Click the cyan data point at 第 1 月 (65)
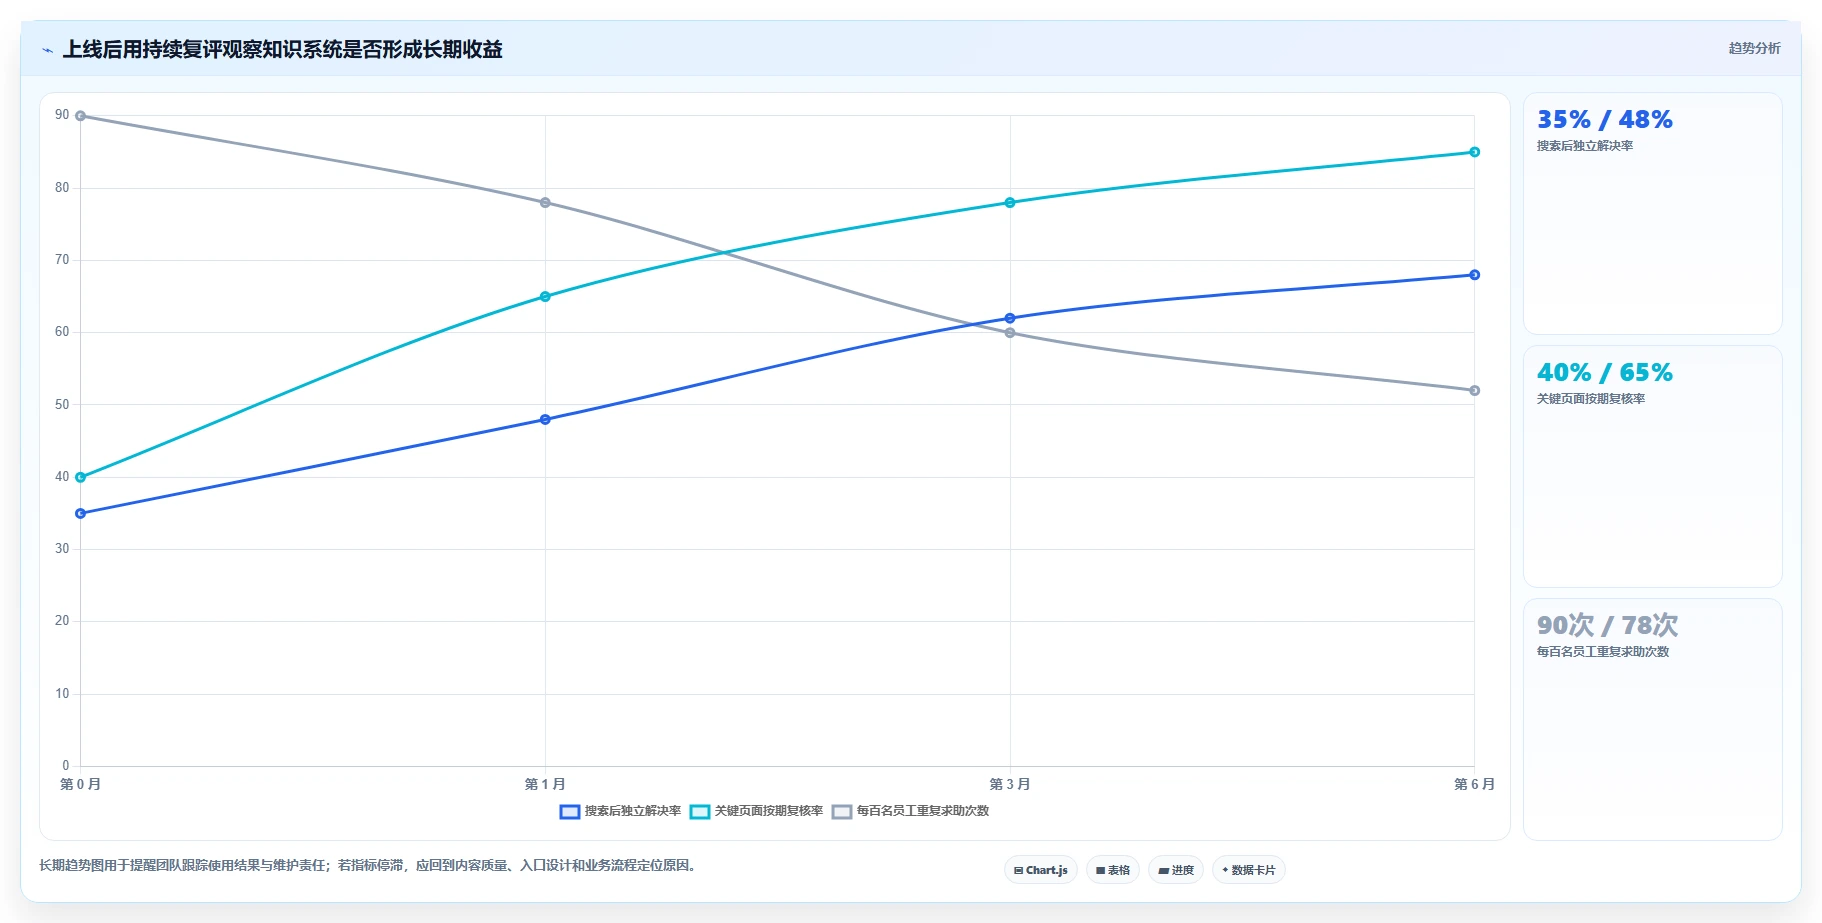Viewport: 1822px width, 923px height. (545, 297)
